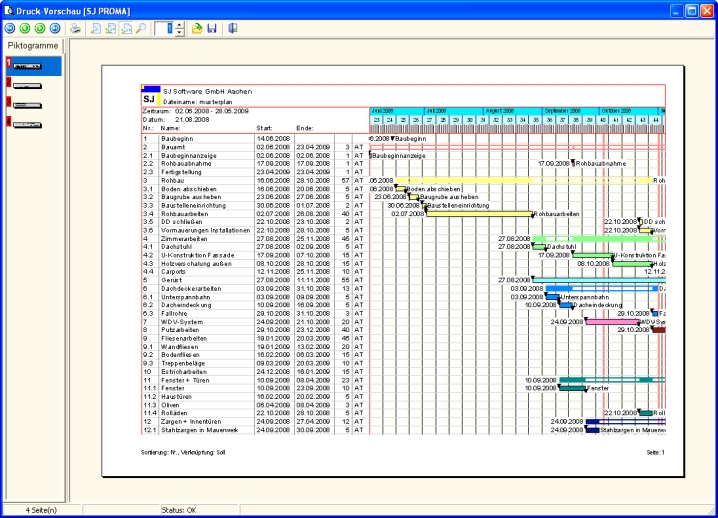Click the page number input field
This screenshot has height=518, width=718.
coord(166,29)
